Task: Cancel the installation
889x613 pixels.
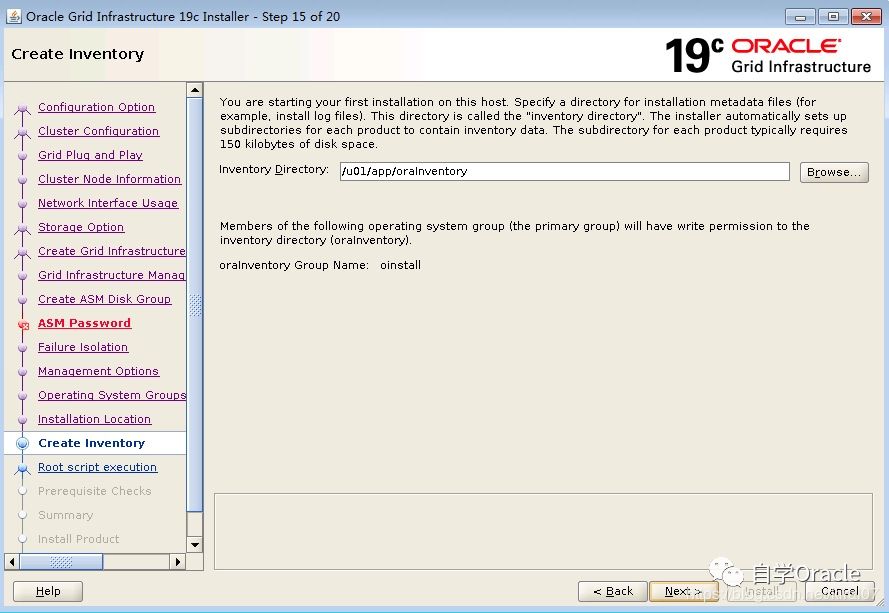Action: [x=839, y=591]
